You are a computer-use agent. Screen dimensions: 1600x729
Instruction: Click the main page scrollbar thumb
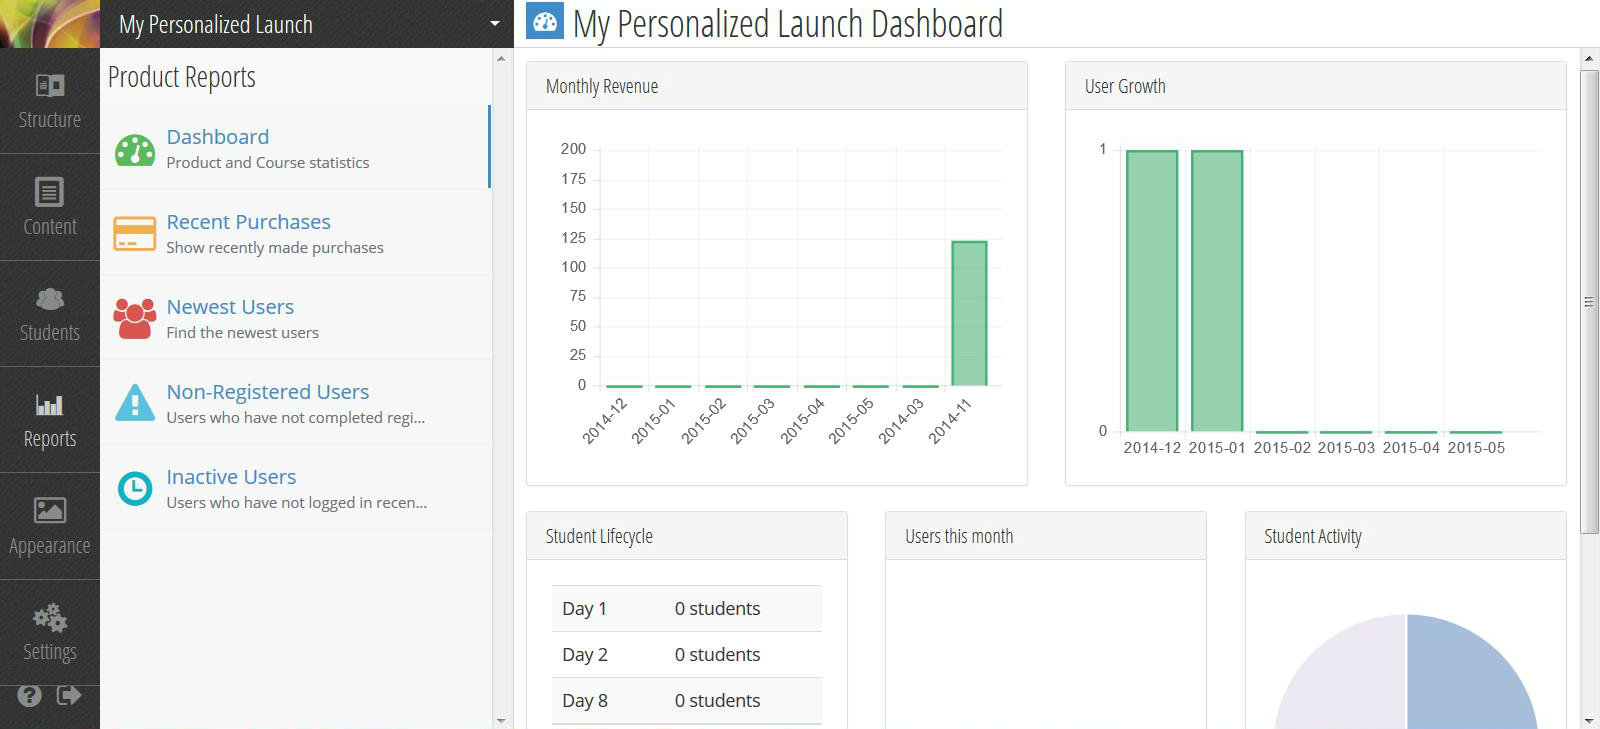pos(1589,302)
